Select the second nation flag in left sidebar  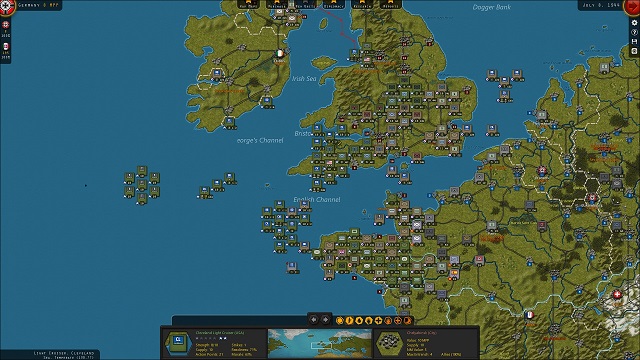pos(5,47)
